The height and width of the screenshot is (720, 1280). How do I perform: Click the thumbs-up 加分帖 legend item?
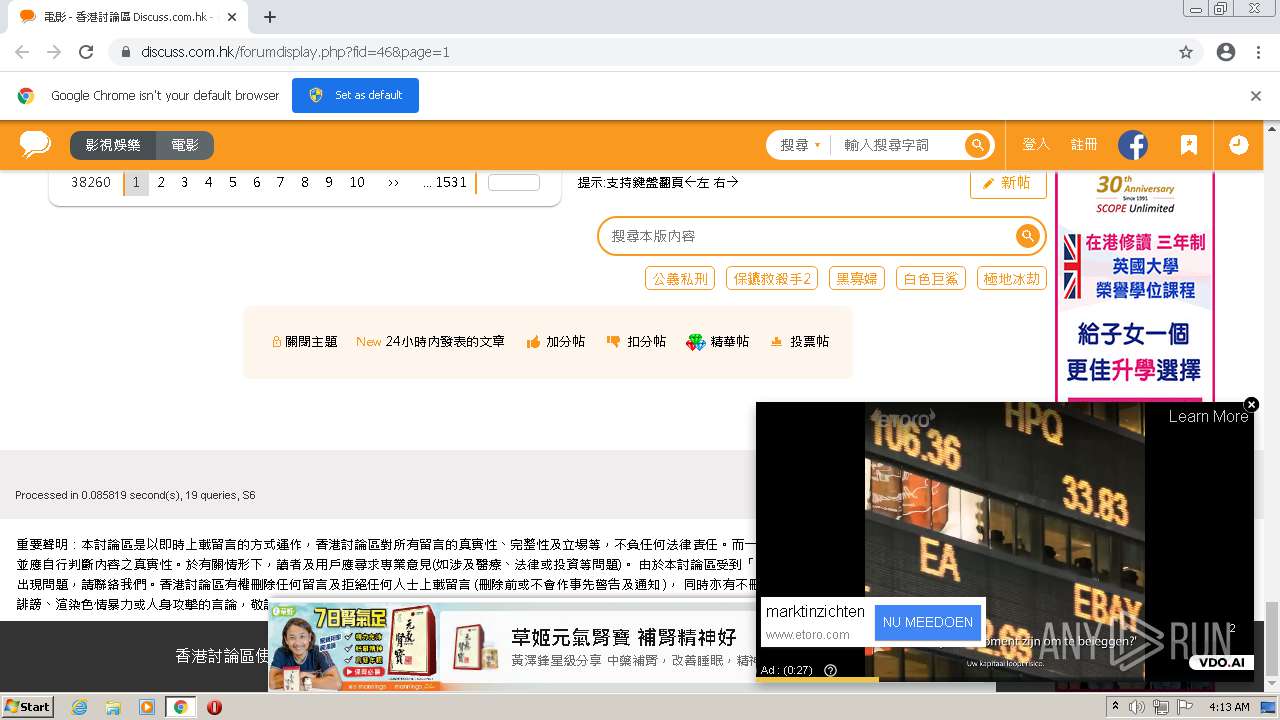pyautogui.click(x=556, y=342)
